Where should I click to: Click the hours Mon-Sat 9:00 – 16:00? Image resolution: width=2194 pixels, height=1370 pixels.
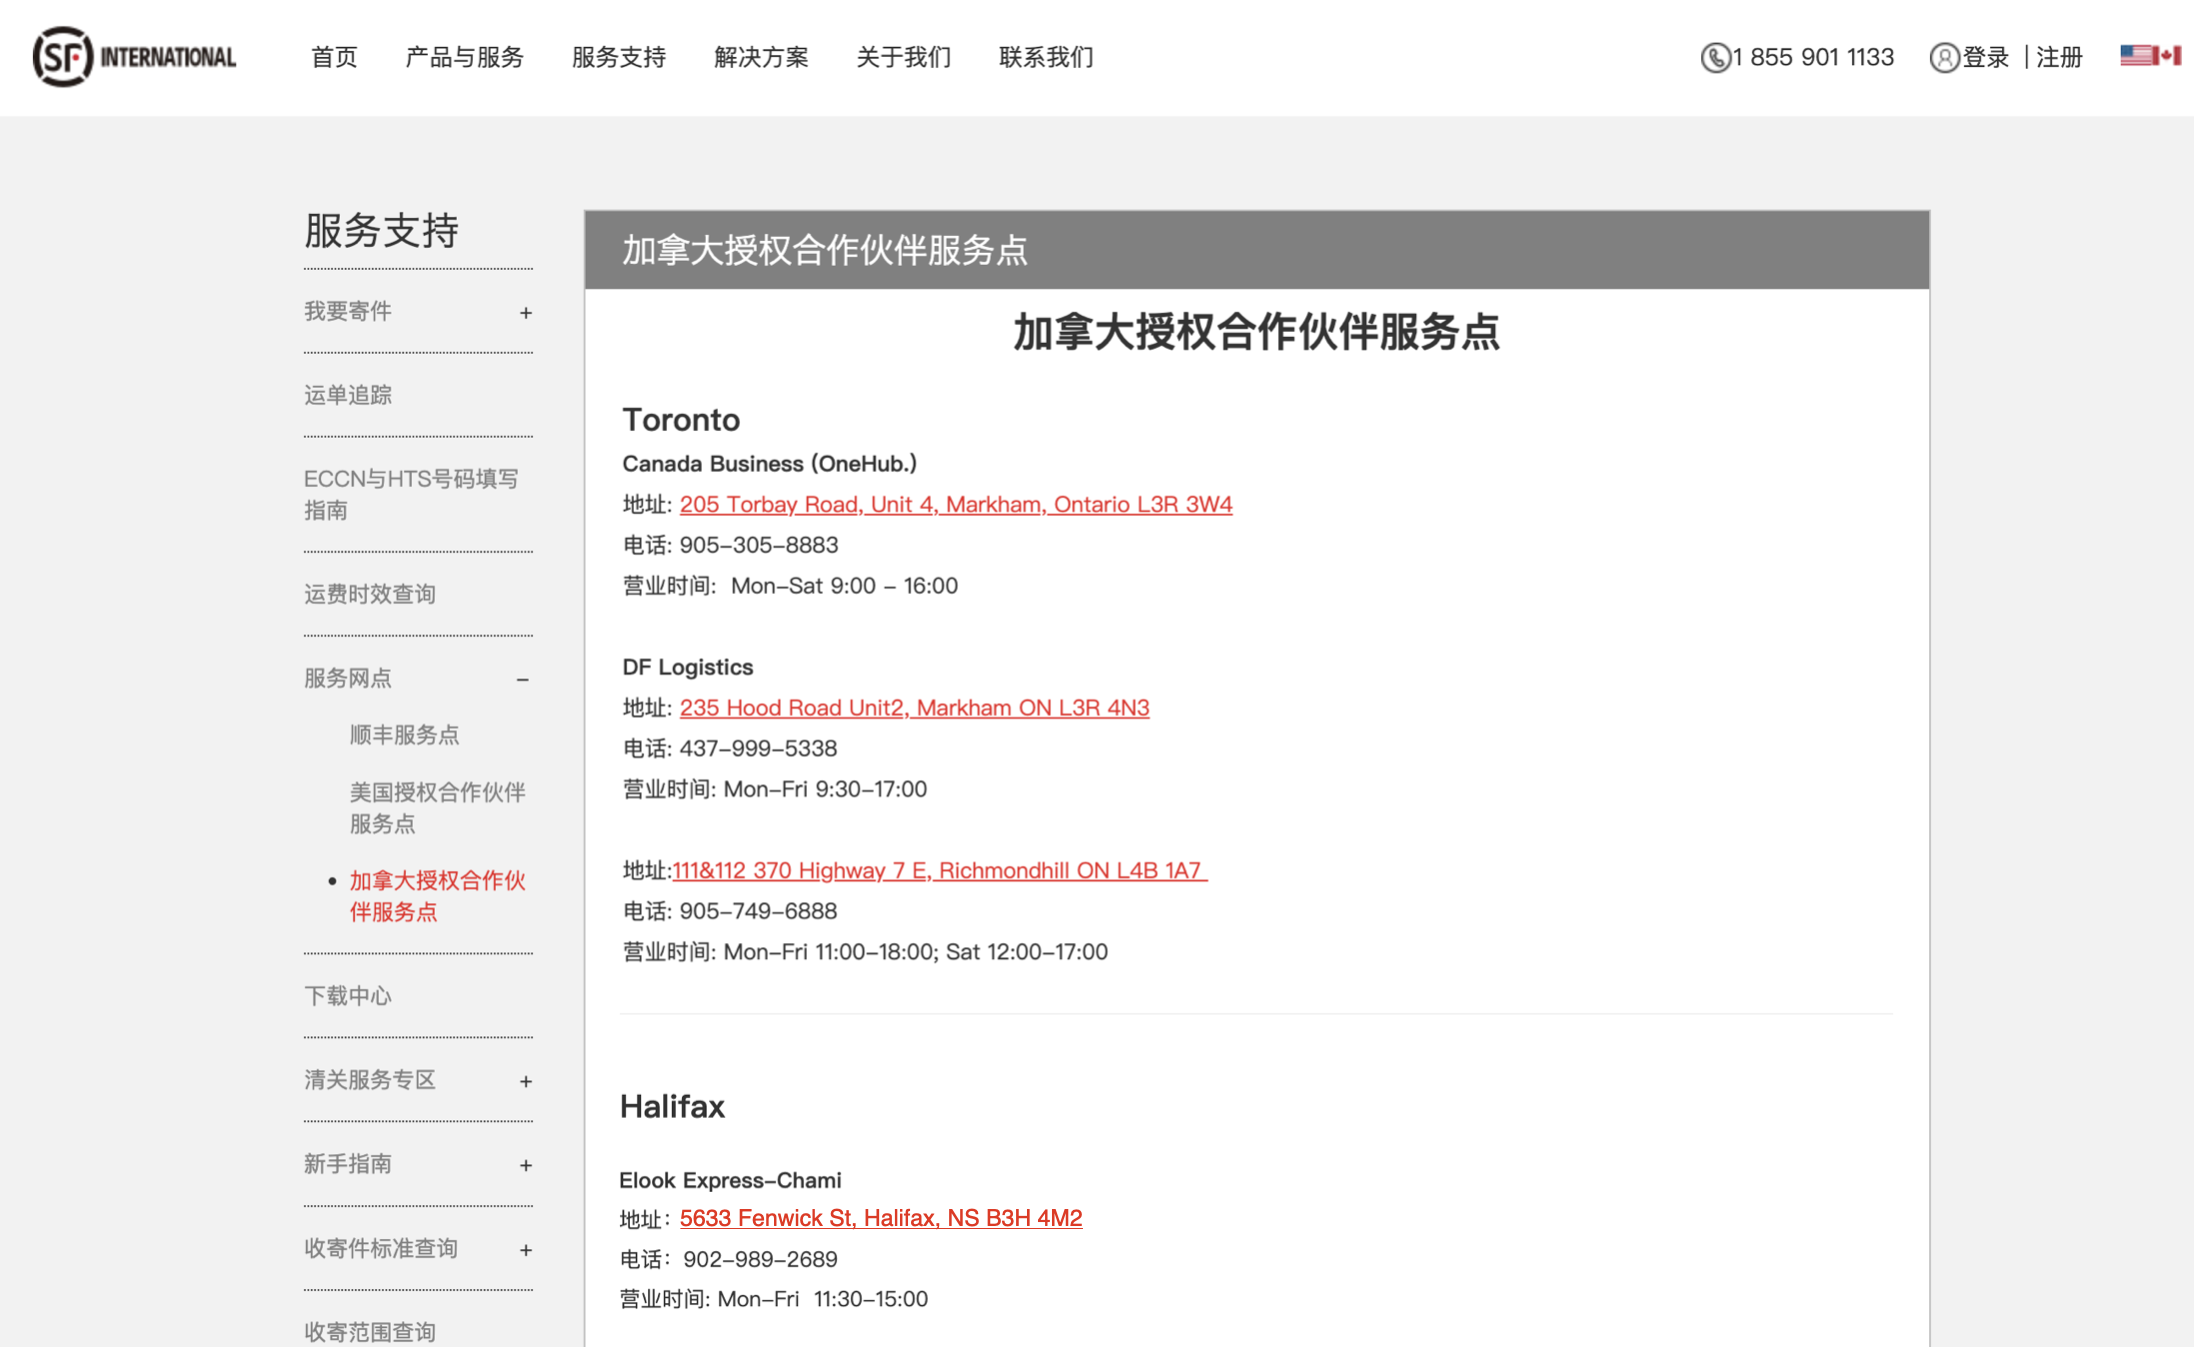pos(844,586)
